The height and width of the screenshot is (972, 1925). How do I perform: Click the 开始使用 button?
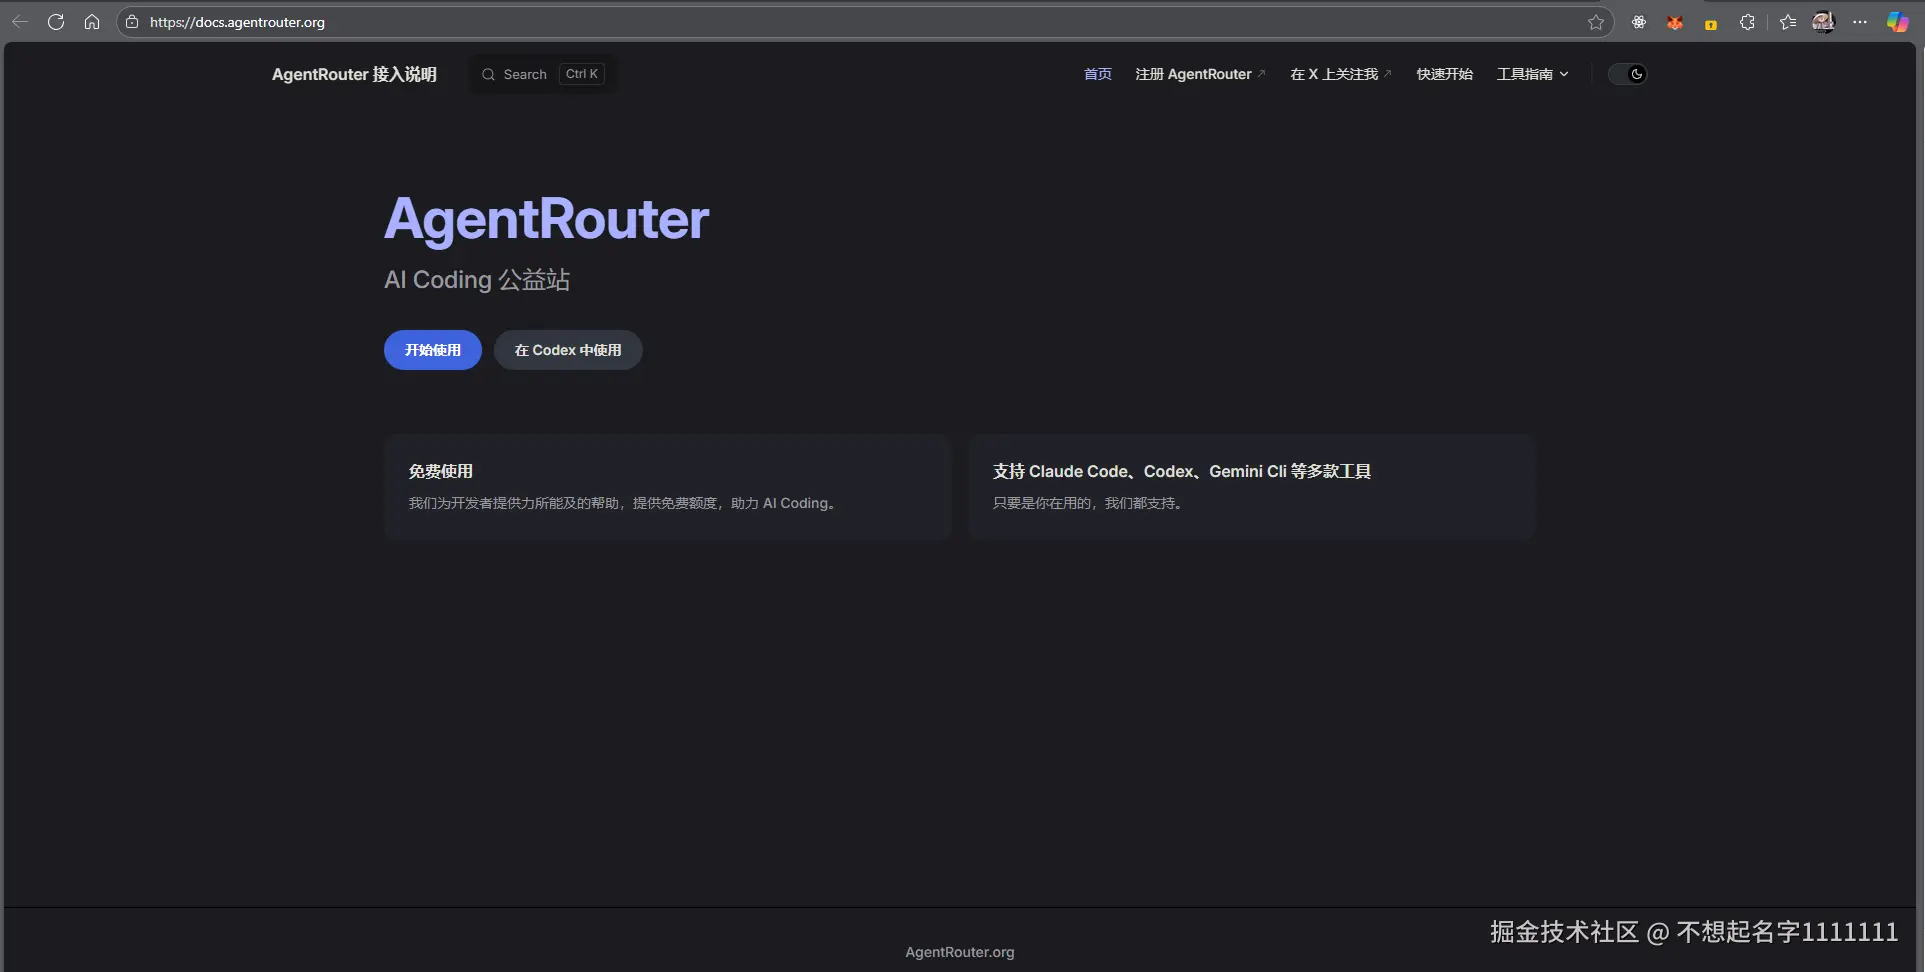pos(433,350)
